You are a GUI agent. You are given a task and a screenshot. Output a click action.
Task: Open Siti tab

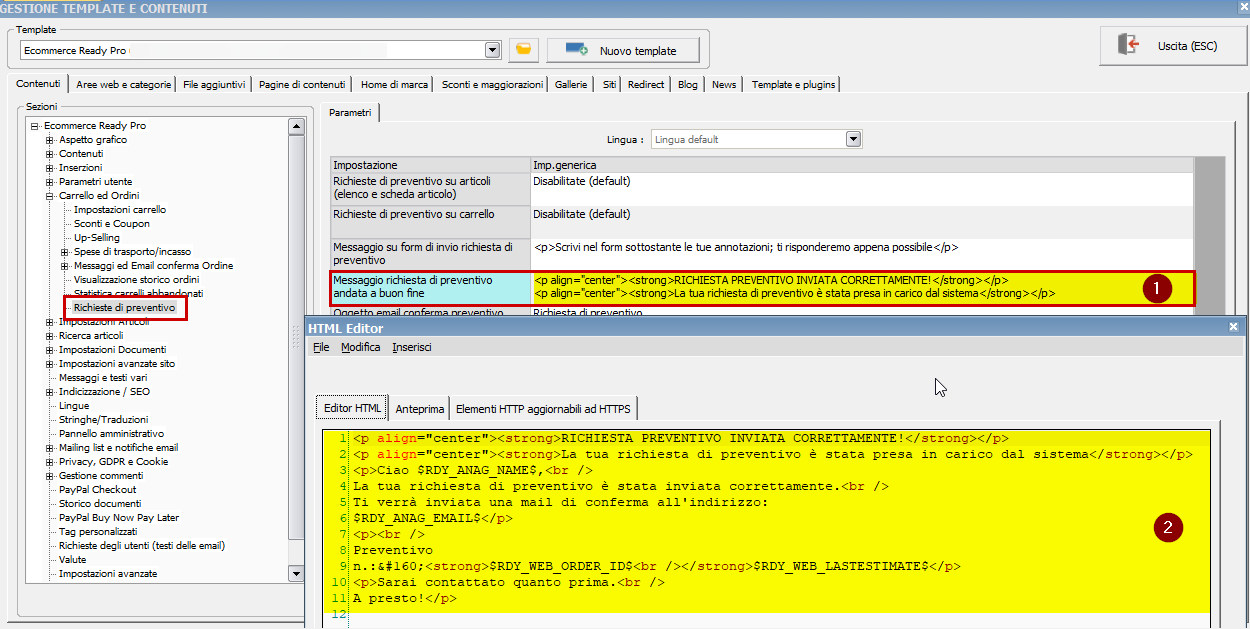click(609, 85)
